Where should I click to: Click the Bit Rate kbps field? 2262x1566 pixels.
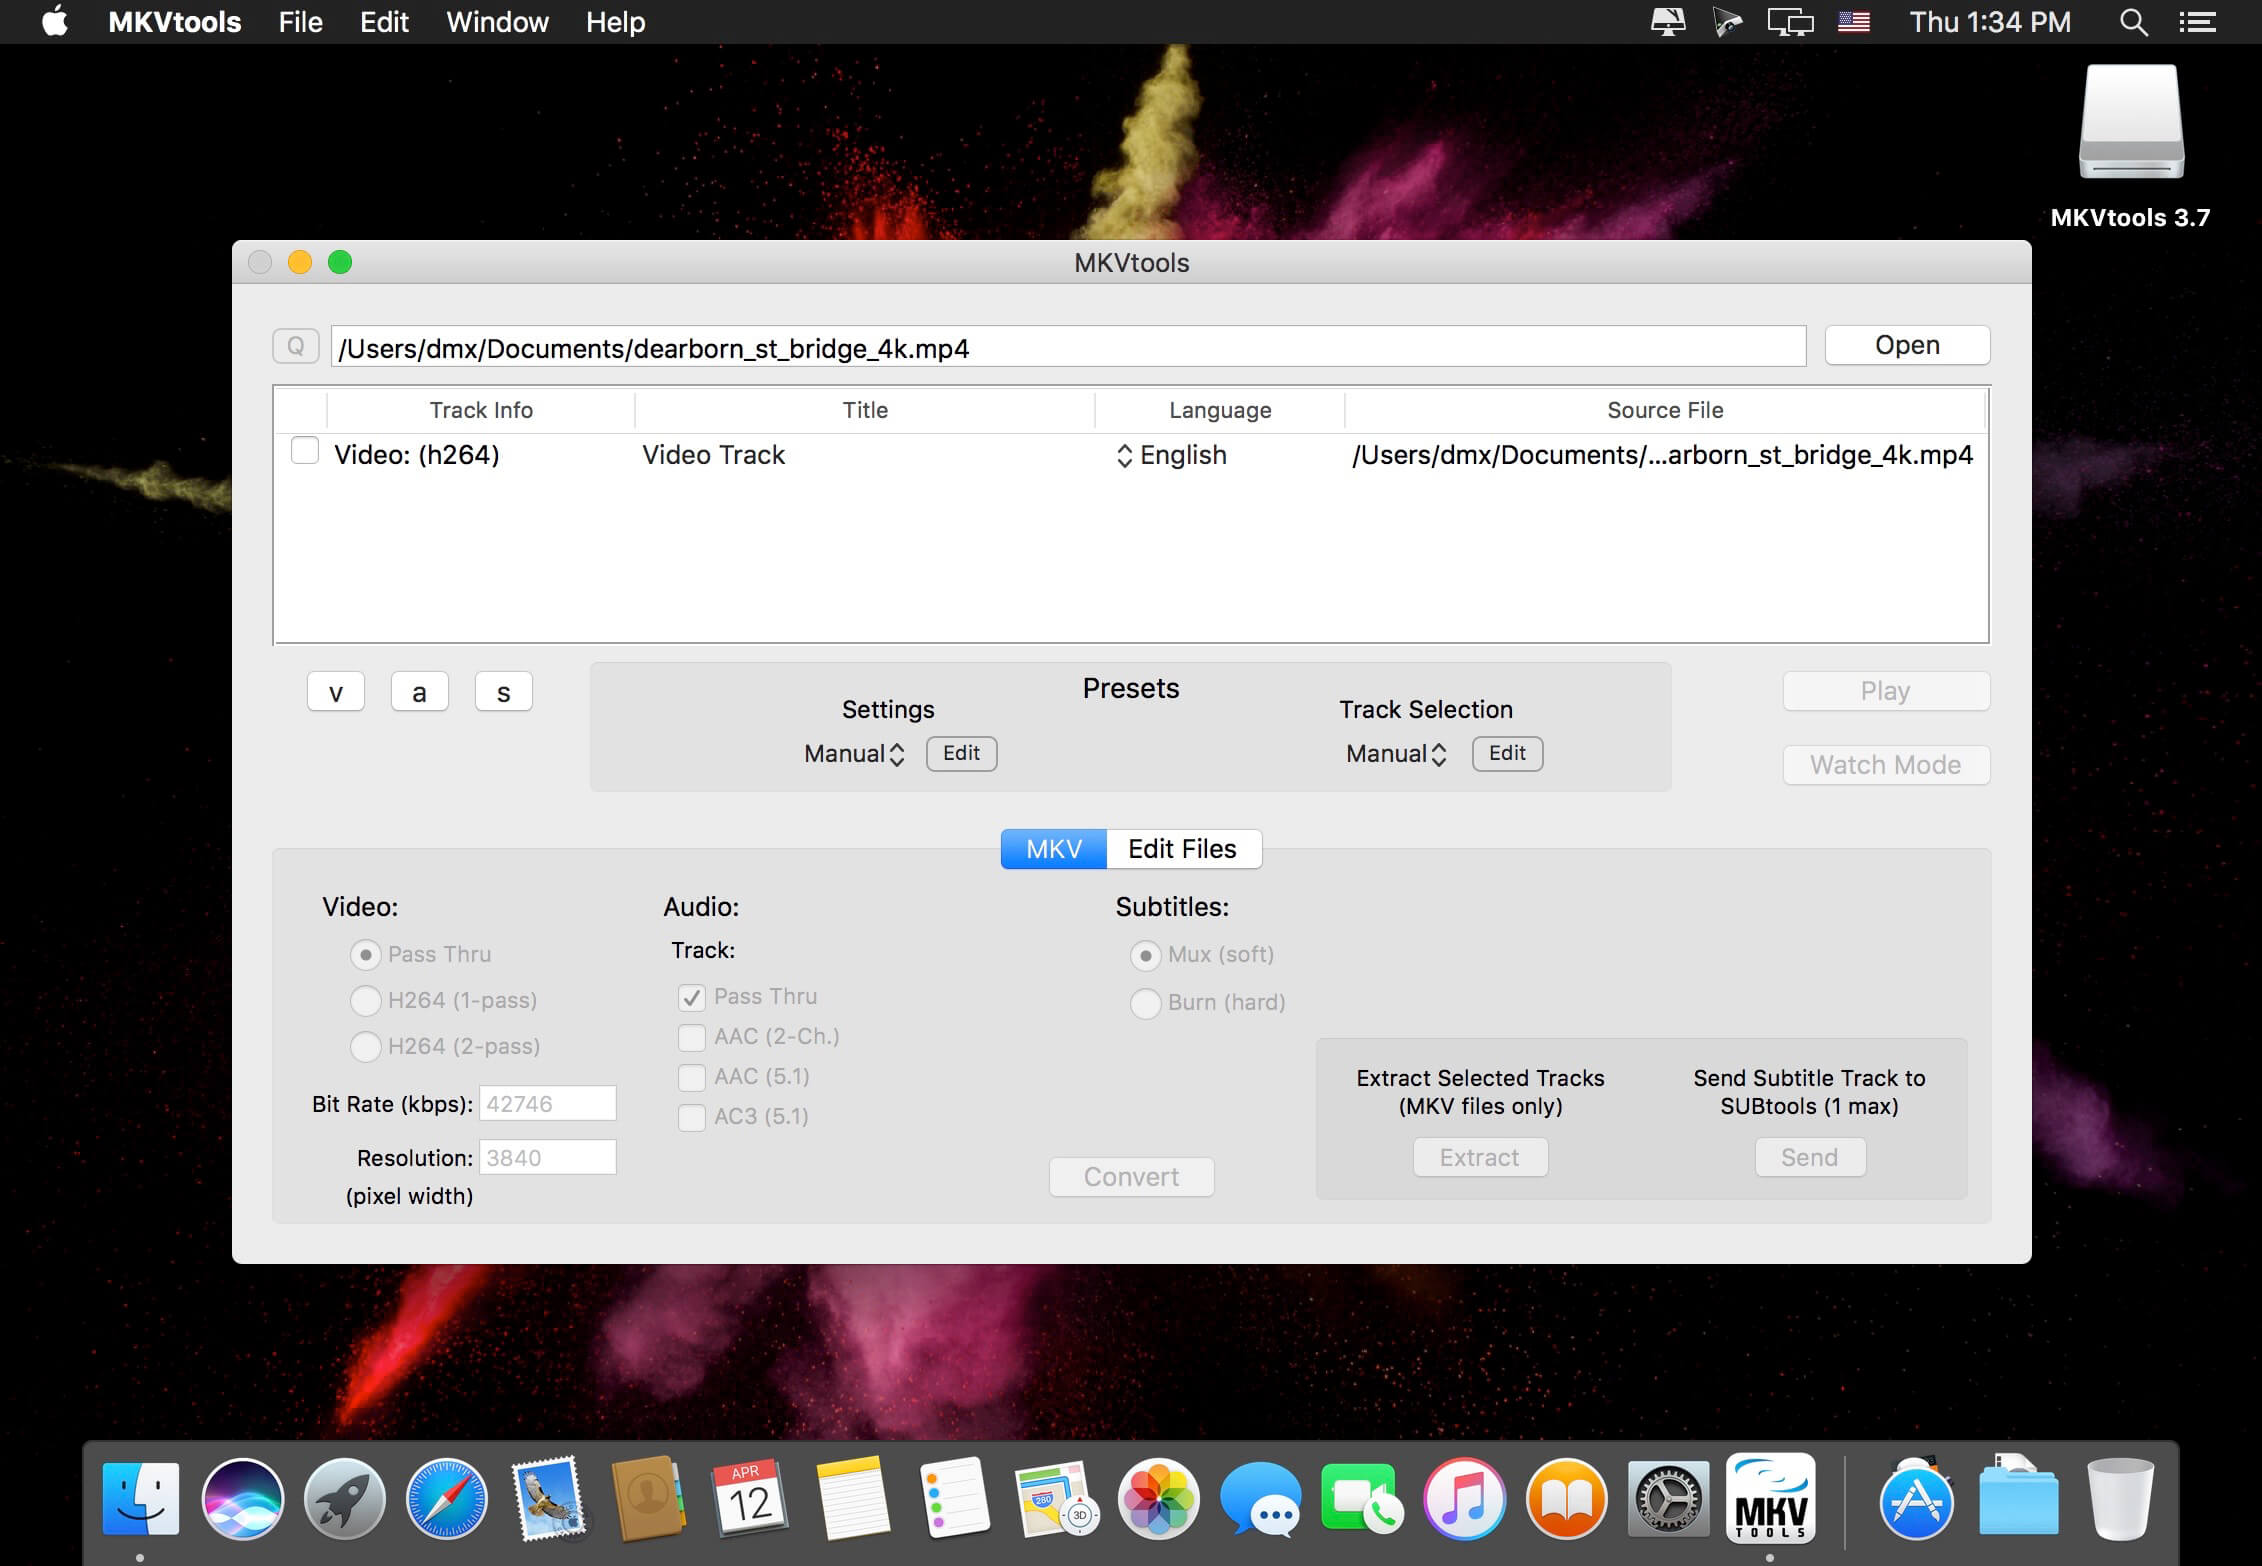click(x=547, y=1104)
